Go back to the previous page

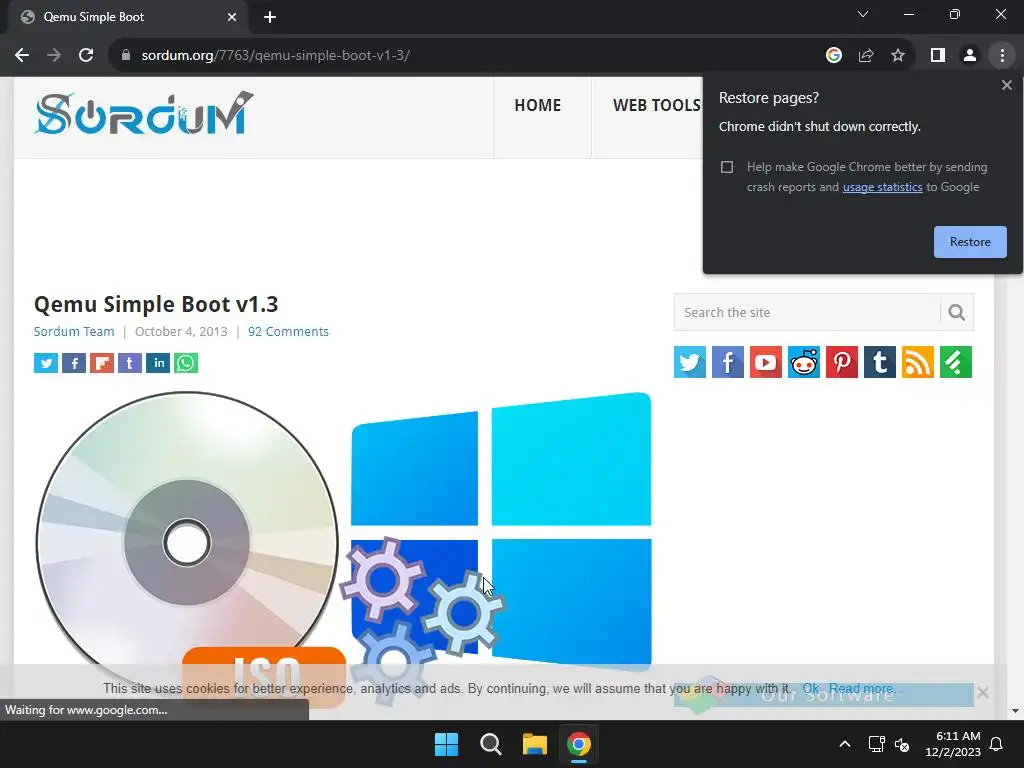point(22,56)
